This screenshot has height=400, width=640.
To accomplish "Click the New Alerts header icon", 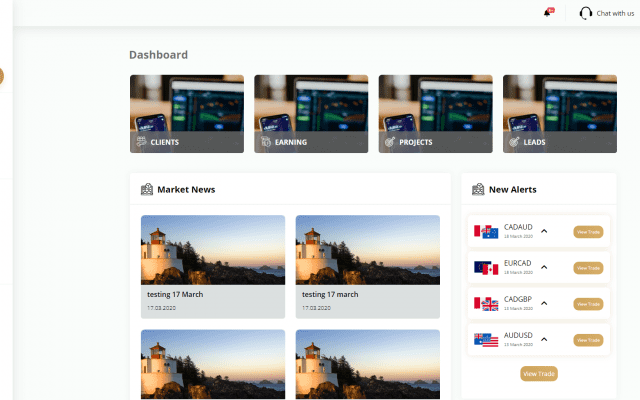I will point(478,189).
